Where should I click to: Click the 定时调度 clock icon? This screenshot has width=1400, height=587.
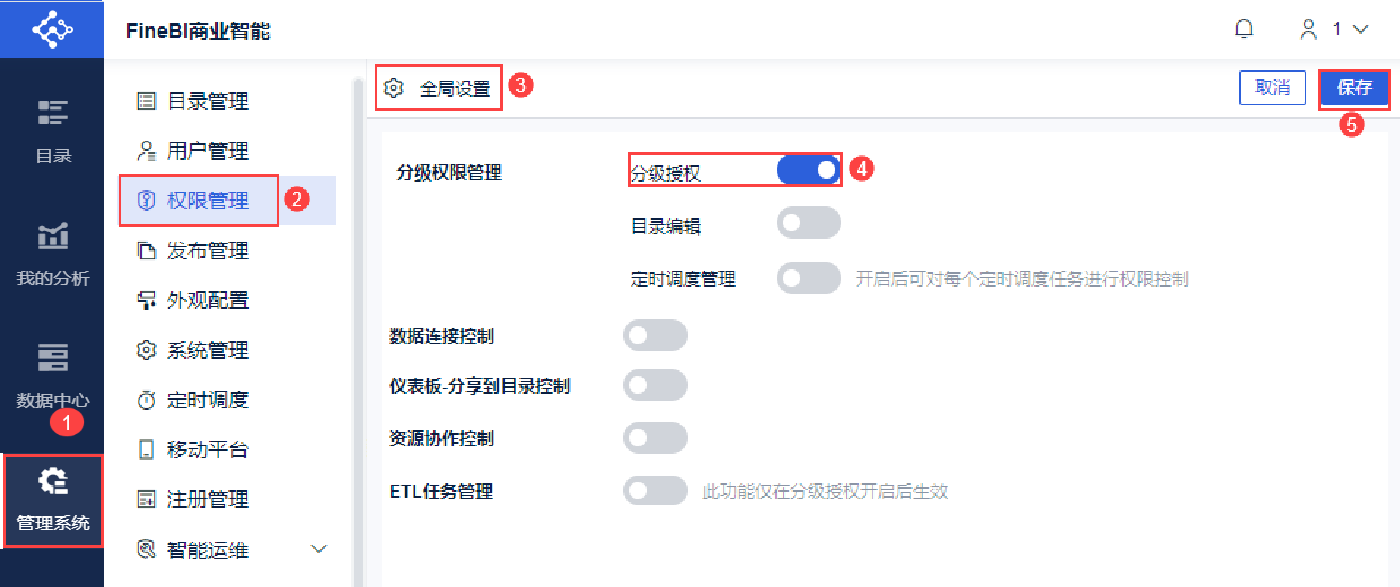click(x=147, y=400)
